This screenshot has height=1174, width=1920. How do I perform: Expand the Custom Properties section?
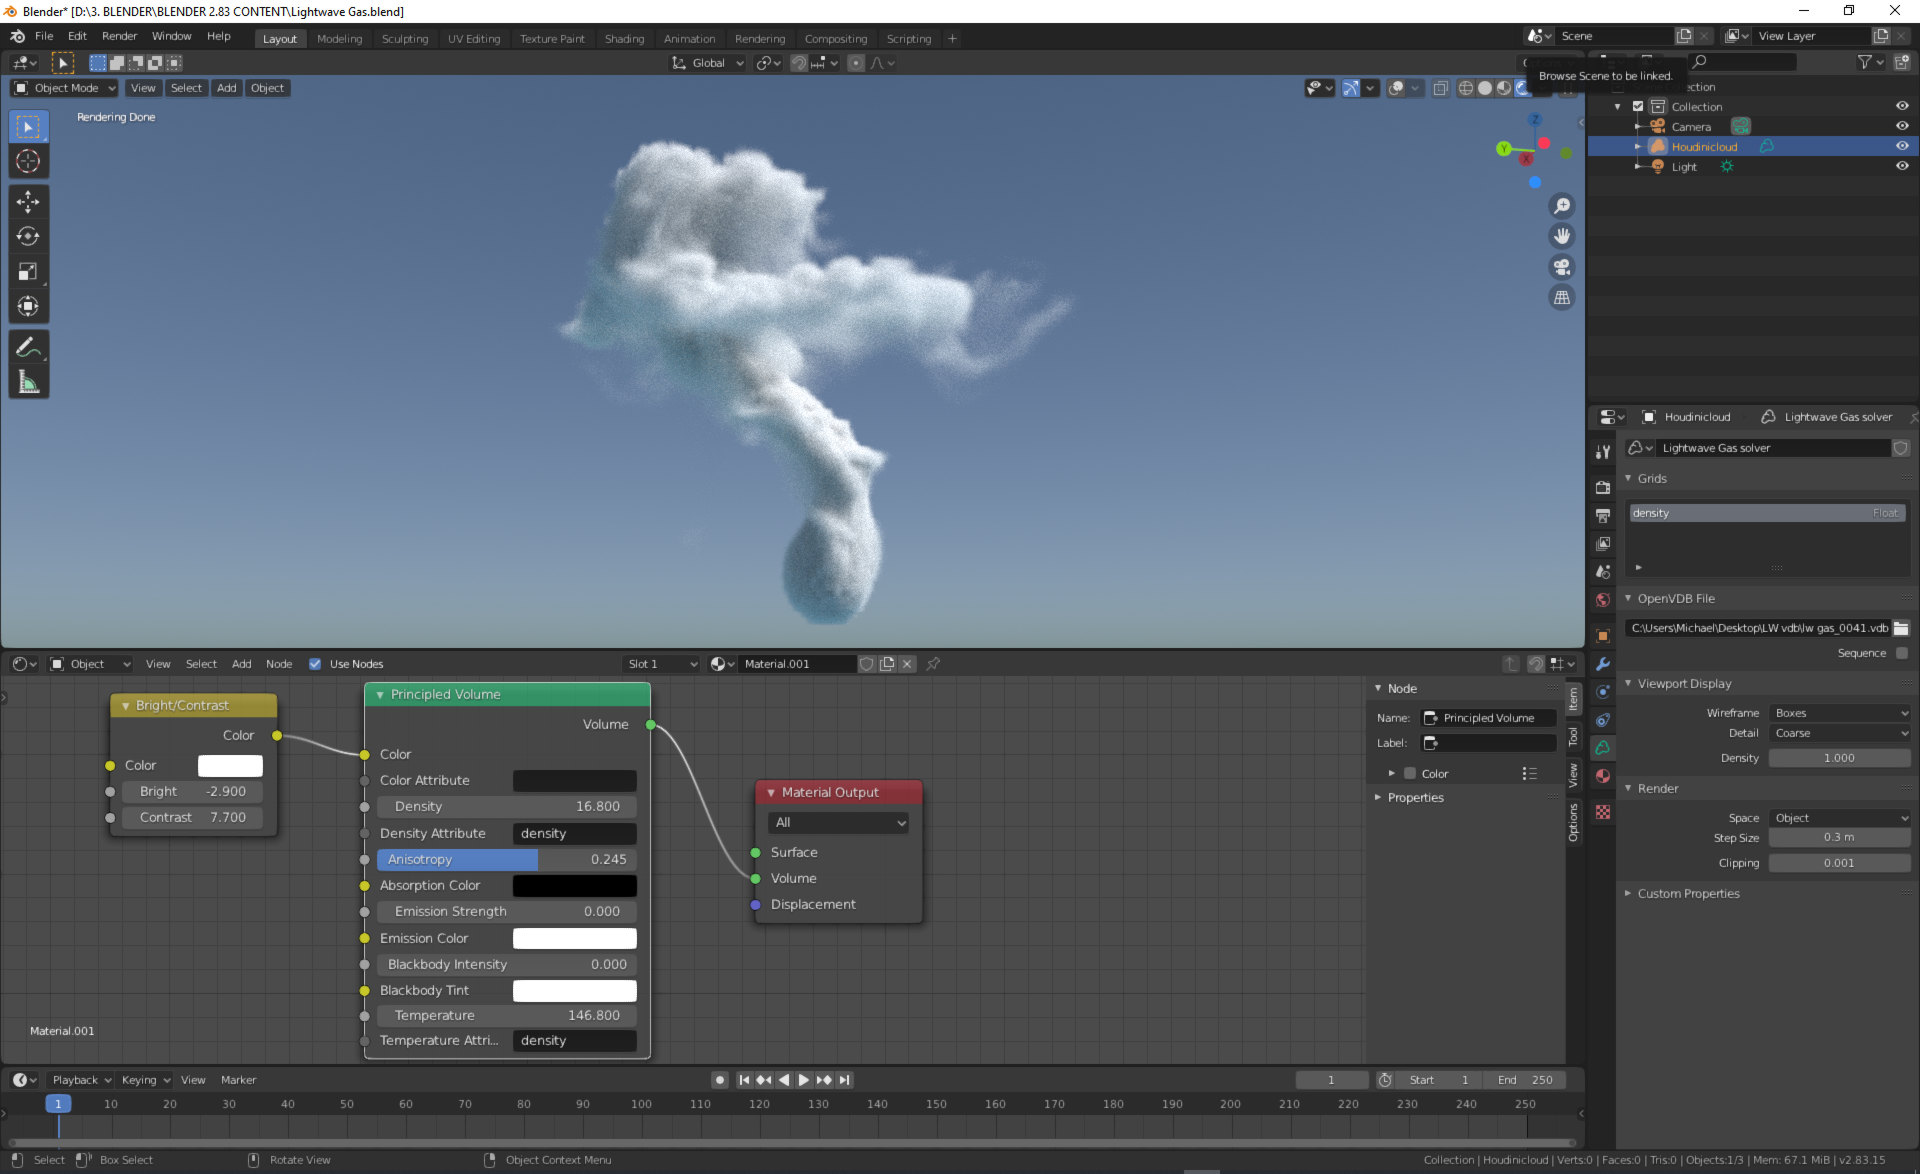click(1688, 893)
